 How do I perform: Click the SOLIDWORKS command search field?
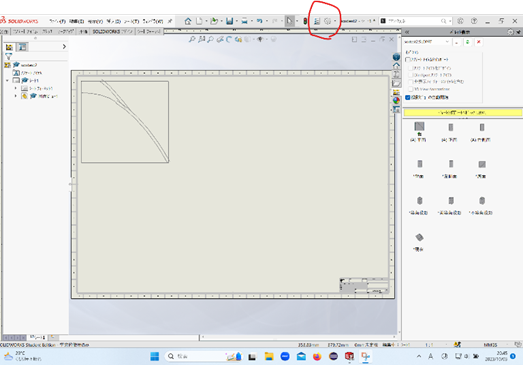[416, 21]
